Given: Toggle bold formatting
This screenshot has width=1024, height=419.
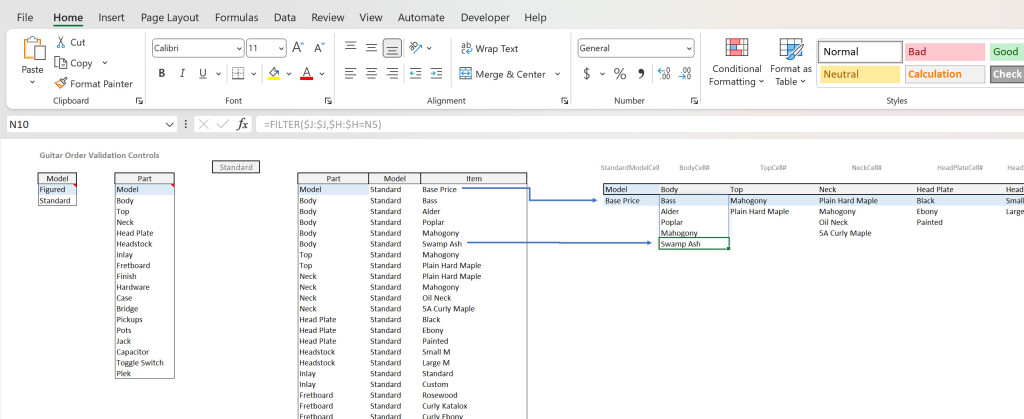Looking at the screenshot, I should coord(161,74).
